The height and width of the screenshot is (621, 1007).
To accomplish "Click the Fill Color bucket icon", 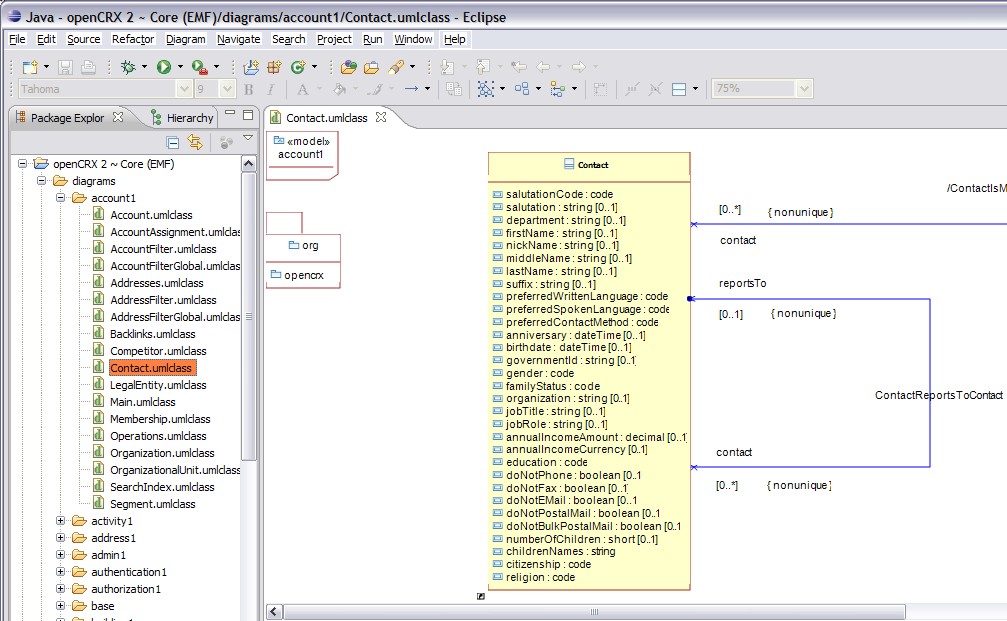I will pos(339,89).
